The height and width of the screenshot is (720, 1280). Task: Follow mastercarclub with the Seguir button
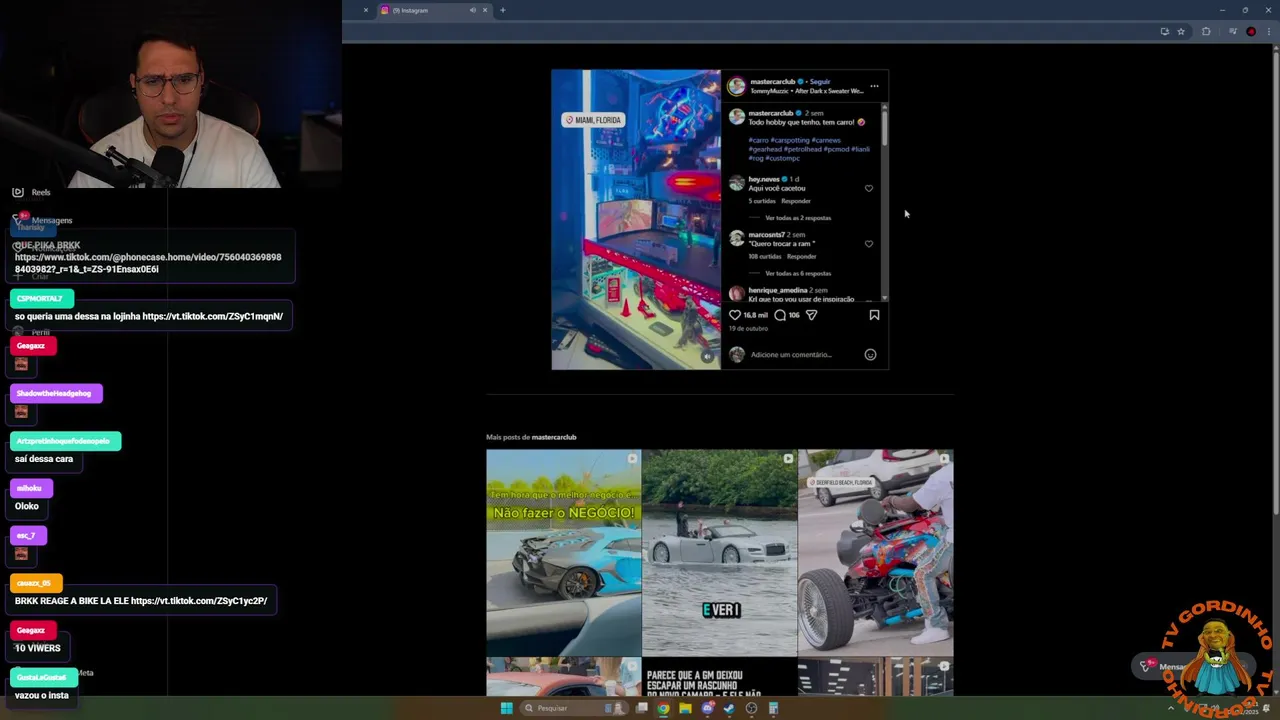(820, 82)
